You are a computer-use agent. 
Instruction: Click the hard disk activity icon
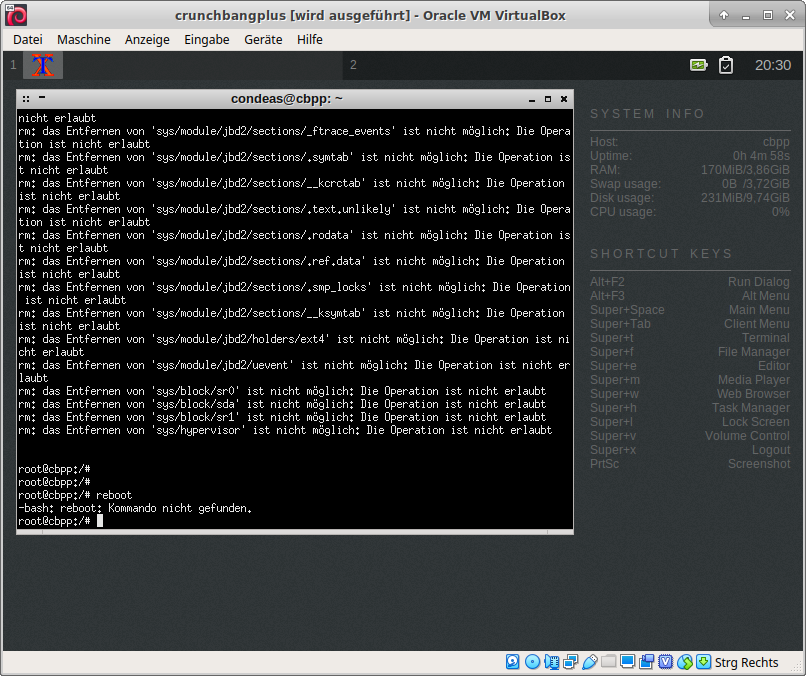513,662
